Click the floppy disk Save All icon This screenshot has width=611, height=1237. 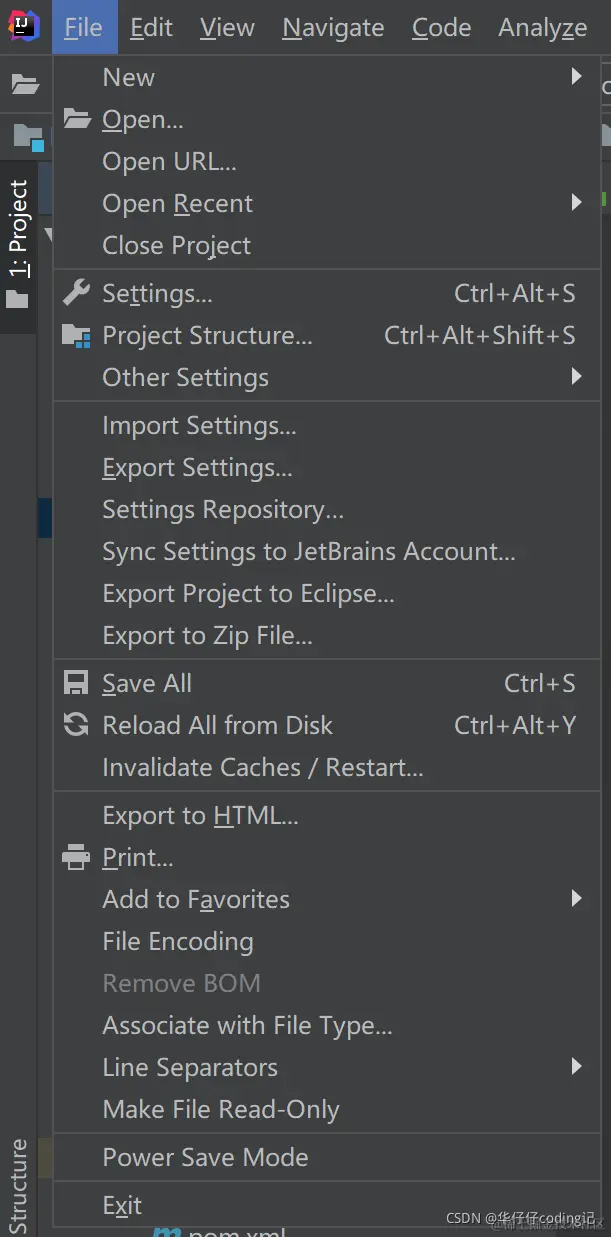click(x=77, y=683)
